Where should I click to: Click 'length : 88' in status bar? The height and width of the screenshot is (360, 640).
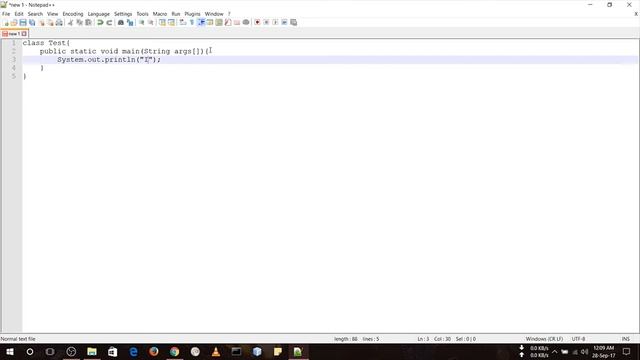[346, 339]
